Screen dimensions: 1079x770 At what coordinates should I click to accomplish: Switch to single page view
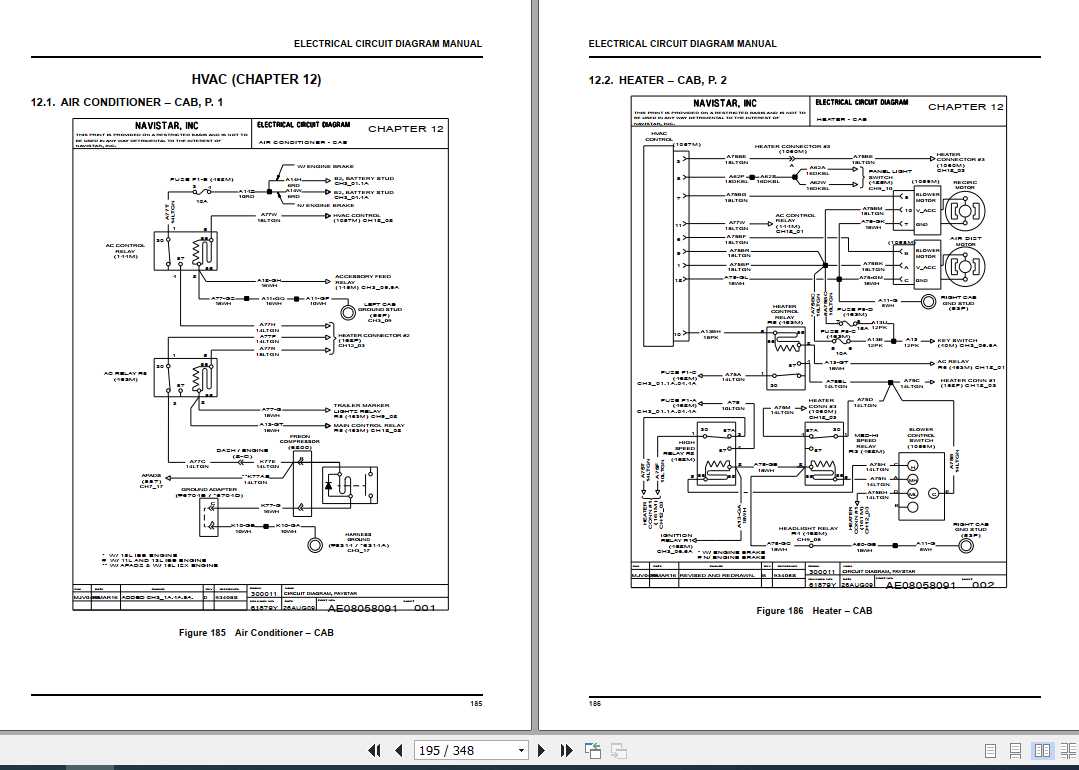pos(990,751)
